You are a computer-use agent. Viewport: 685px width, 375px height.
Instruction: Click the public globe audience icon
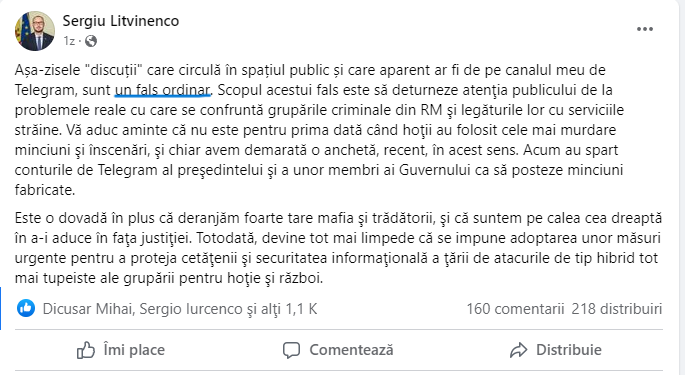[91, 41]
